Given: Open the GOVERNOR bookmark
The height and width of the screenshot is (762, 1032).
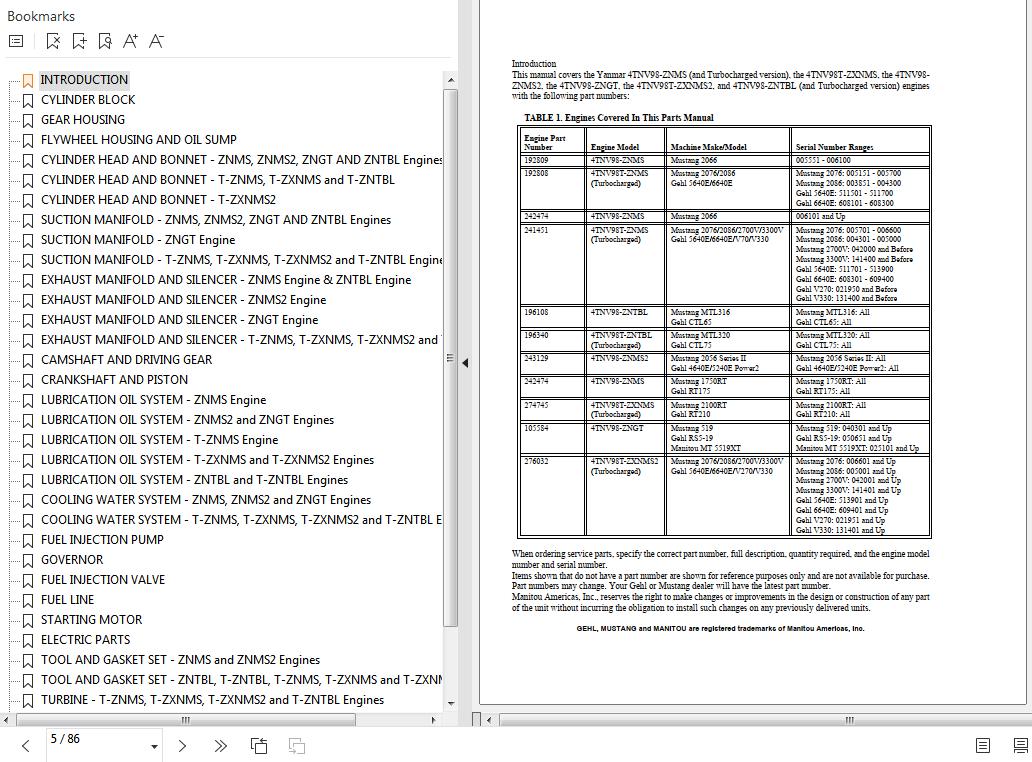Looking at the screenshot, I should (x=72, y=560).
